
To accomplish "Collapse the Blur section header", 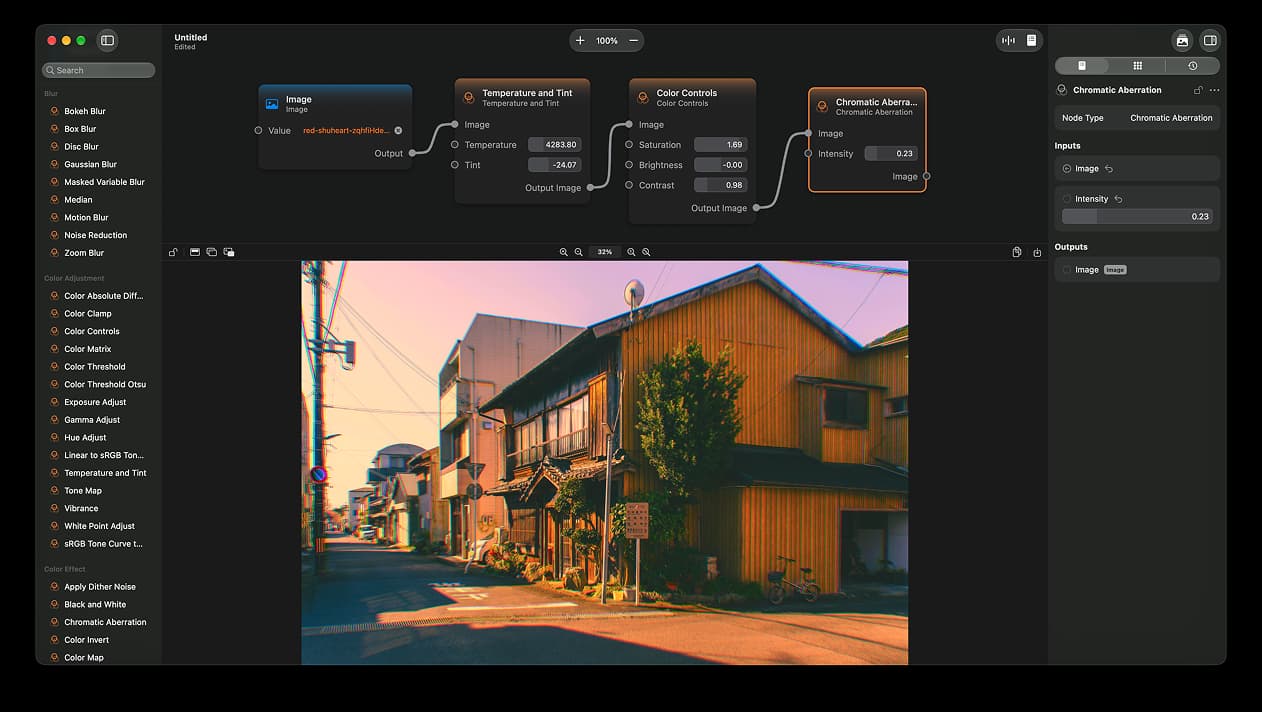I will 51,93.
